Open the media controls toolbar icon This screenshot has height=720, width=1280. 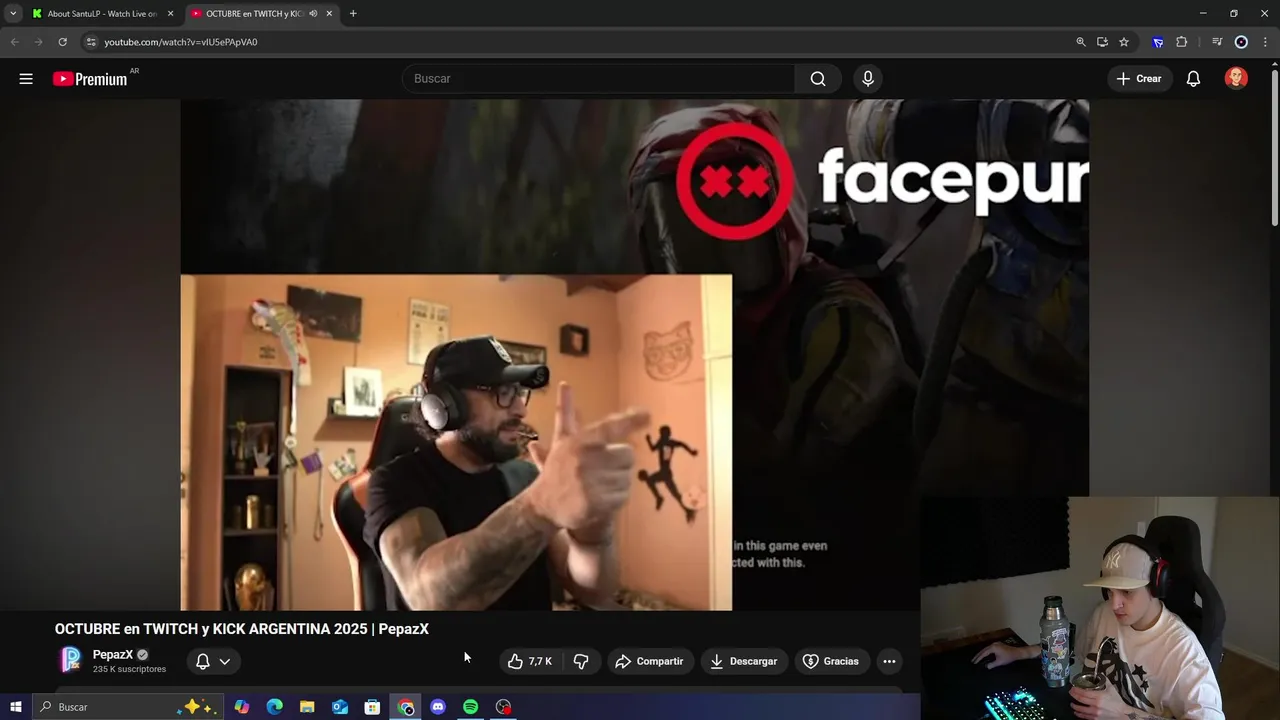click(x=1217, y=42)
